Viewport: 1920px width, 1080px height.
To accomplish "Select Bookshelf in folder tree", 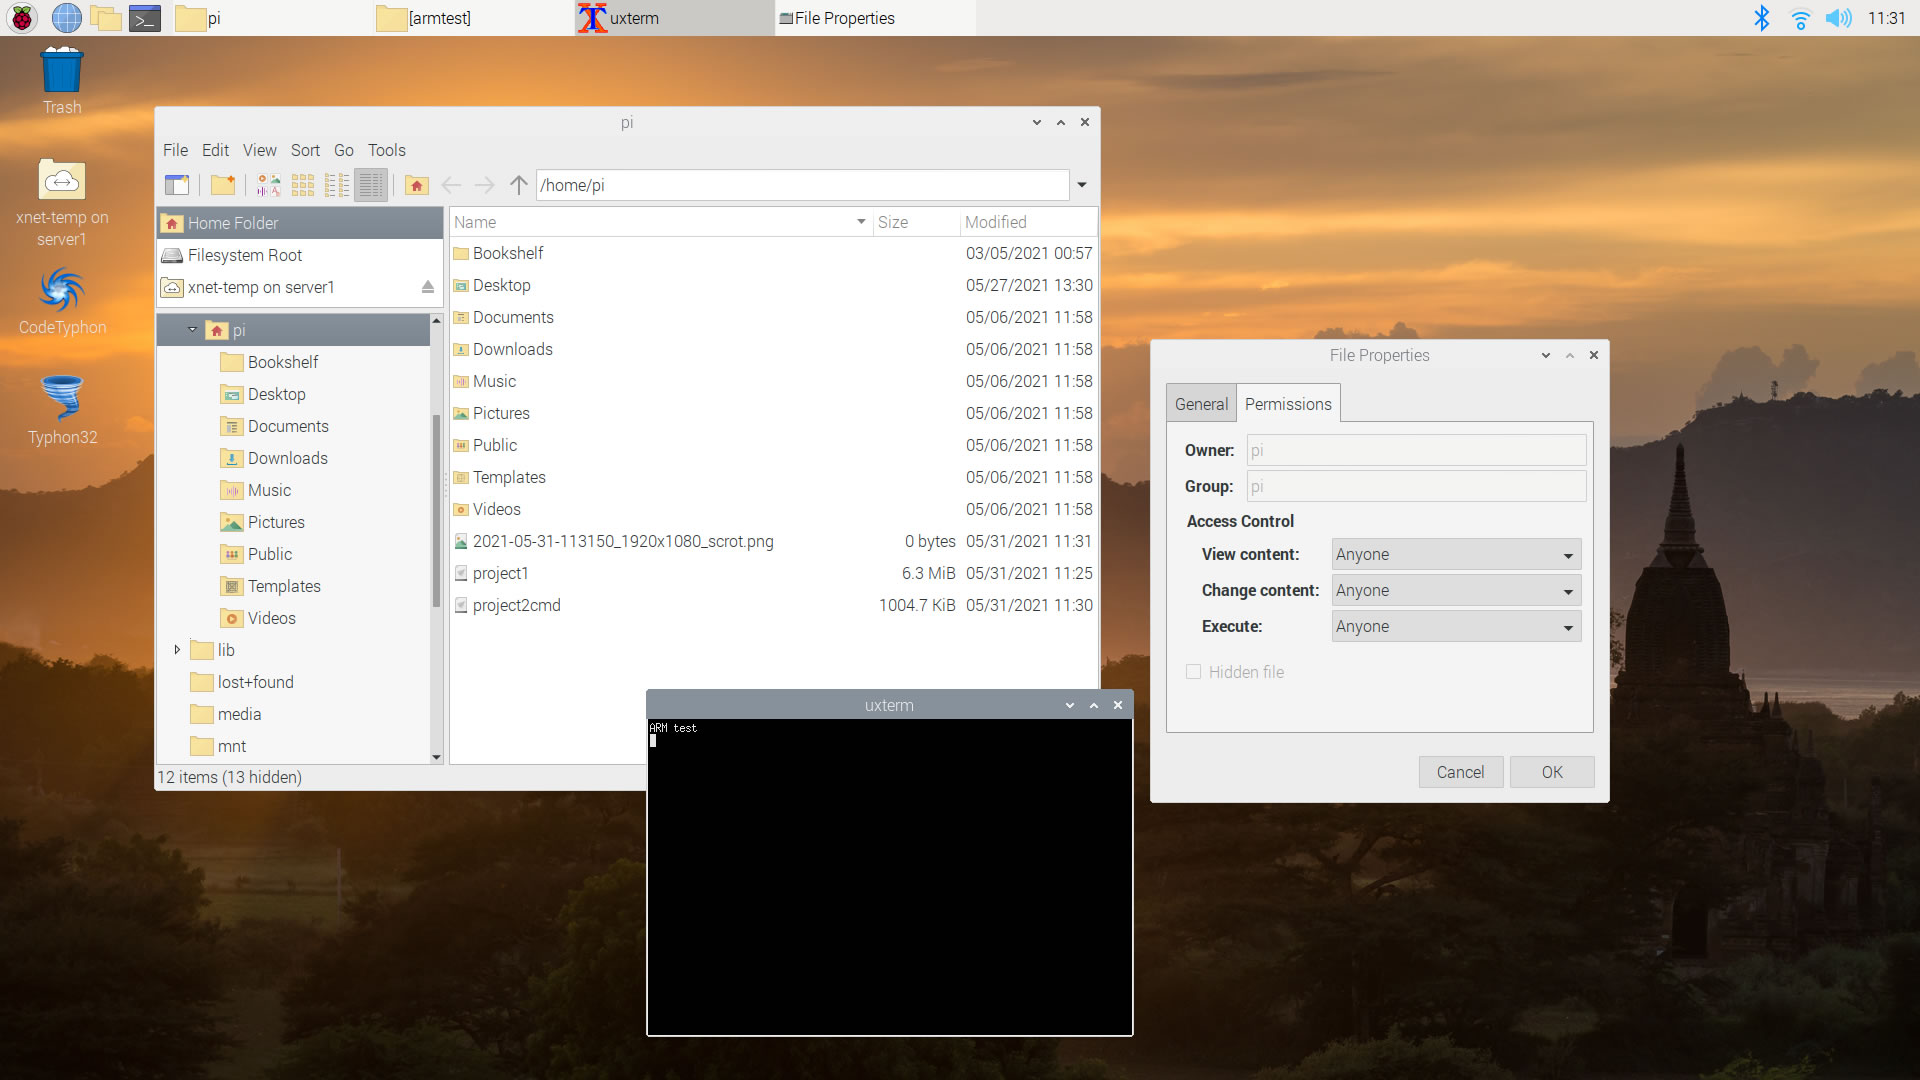I will coord(283,362).
